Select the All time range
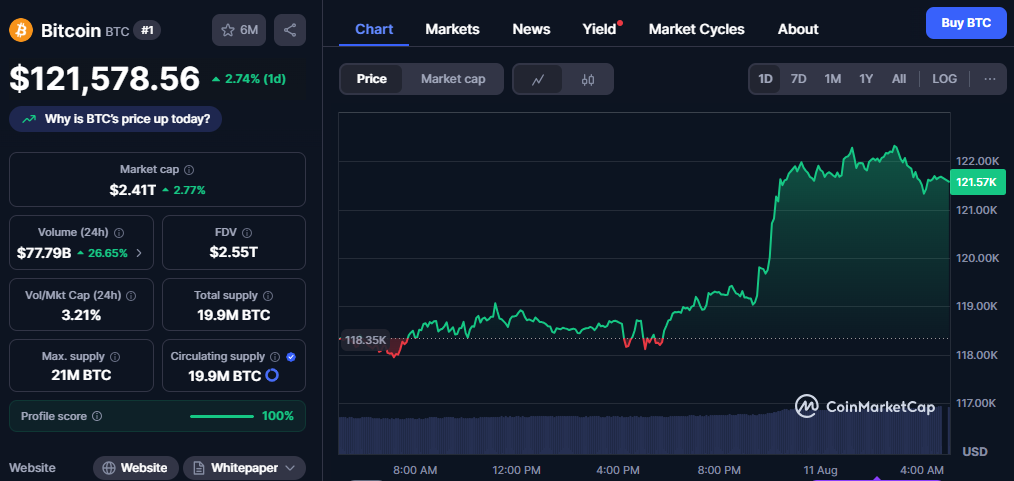This screenshot has width=1014, height=481. (899, 79)
